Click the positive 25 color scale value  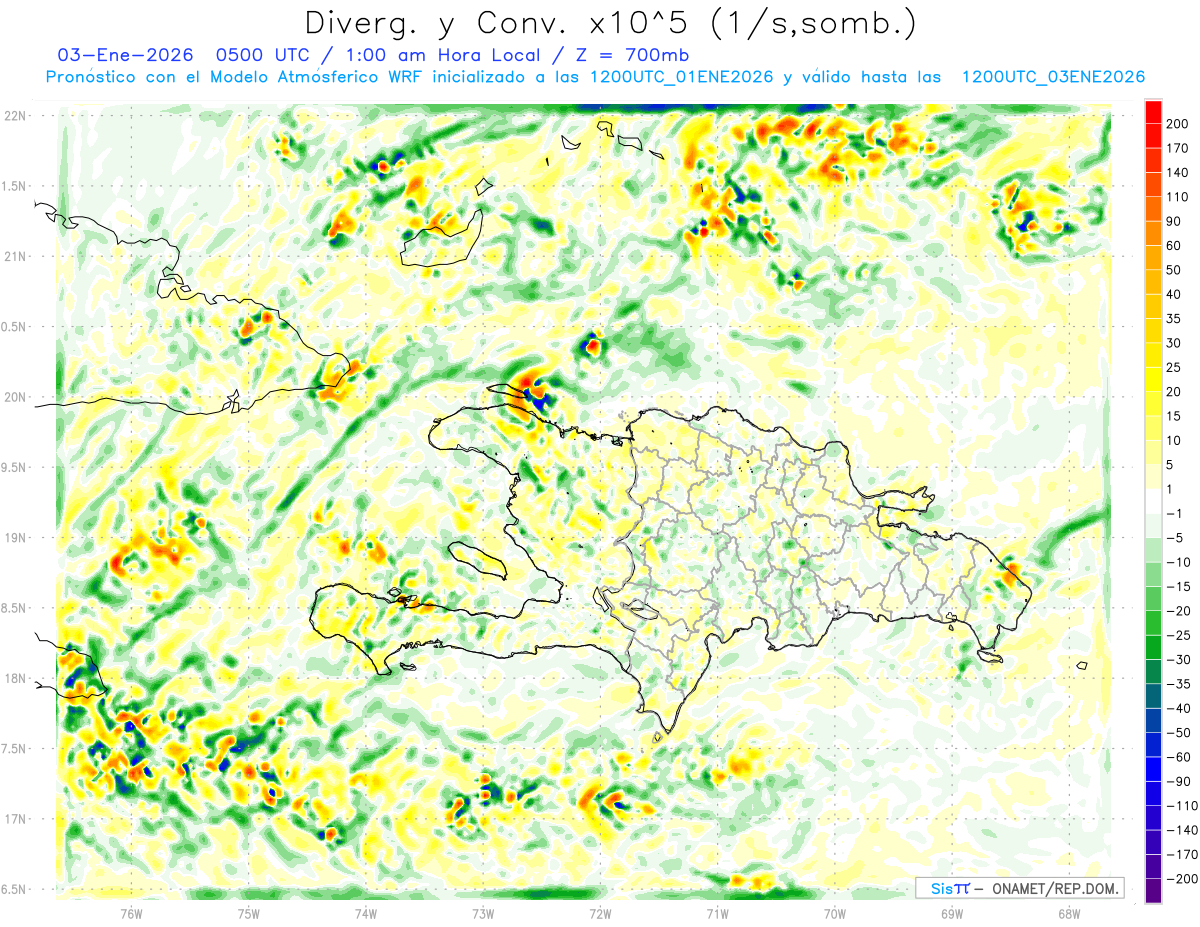tap(1173, 367)
